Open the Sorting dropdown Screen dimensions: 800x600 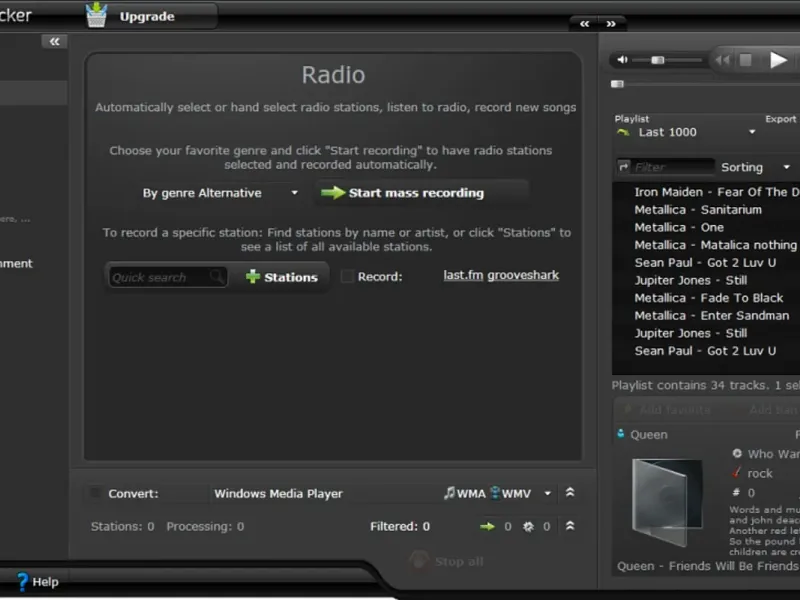(x=786, y=167)
